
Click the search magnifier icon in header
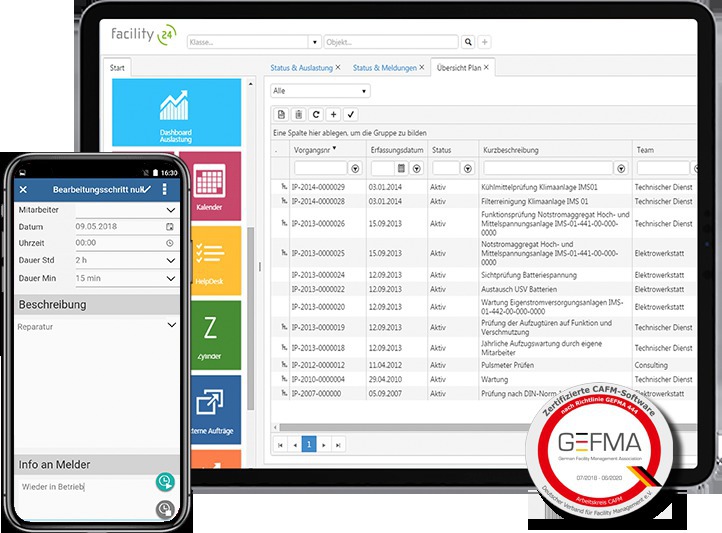pyautogui.click(x=468, y=42)
